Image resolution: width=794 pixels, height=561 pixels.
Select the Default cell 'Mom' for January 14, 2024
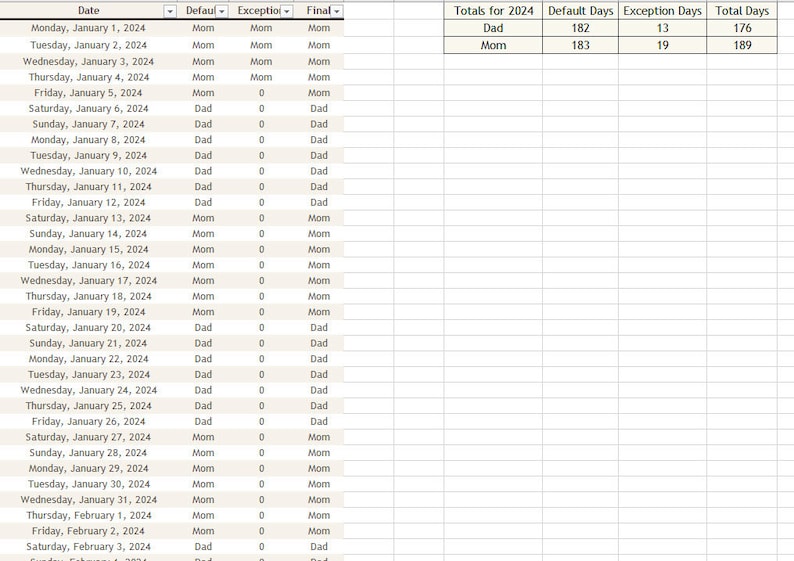click(x=203, y=233)
